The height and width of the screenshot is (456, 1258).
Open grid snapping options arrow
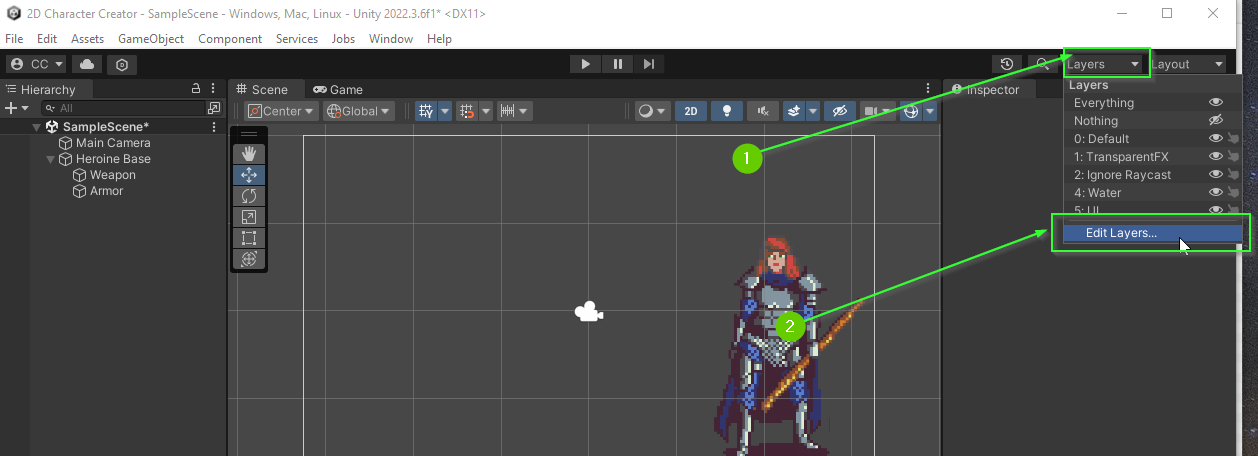(486, 111)
